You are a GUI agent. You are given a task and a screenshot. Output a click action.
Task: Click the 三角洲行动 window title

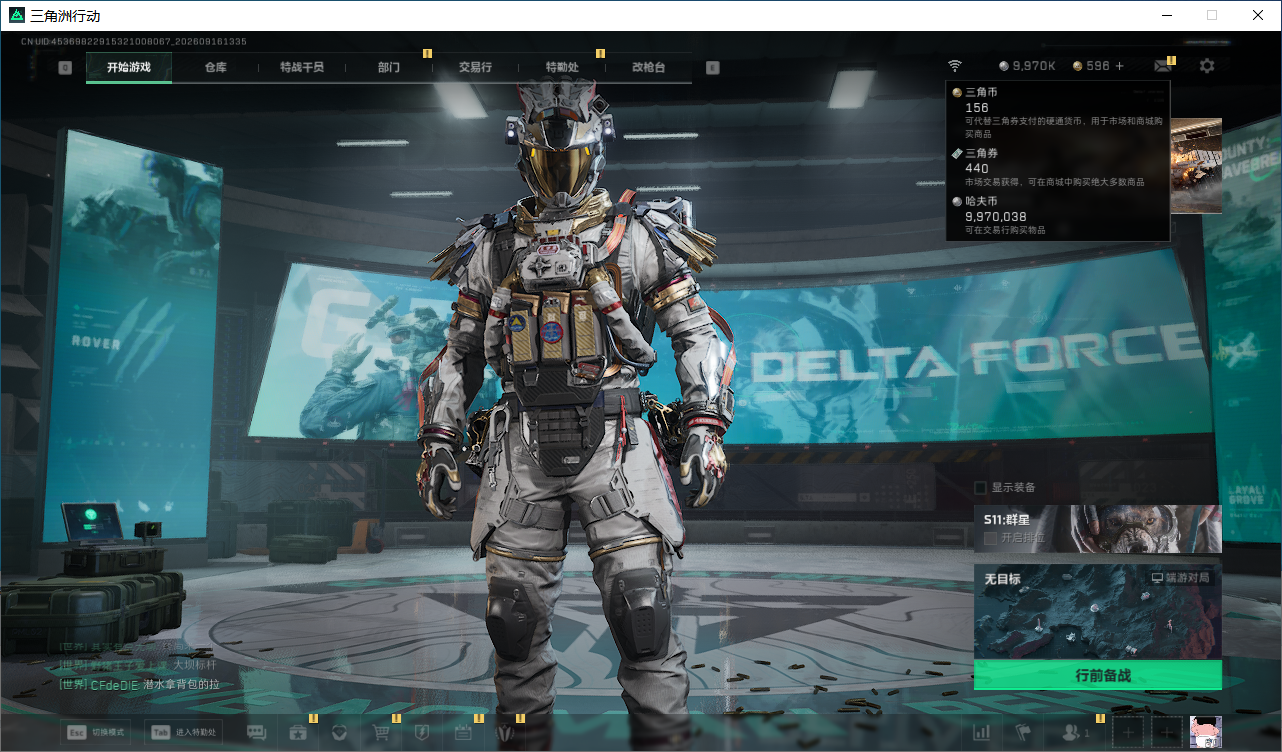66,16
